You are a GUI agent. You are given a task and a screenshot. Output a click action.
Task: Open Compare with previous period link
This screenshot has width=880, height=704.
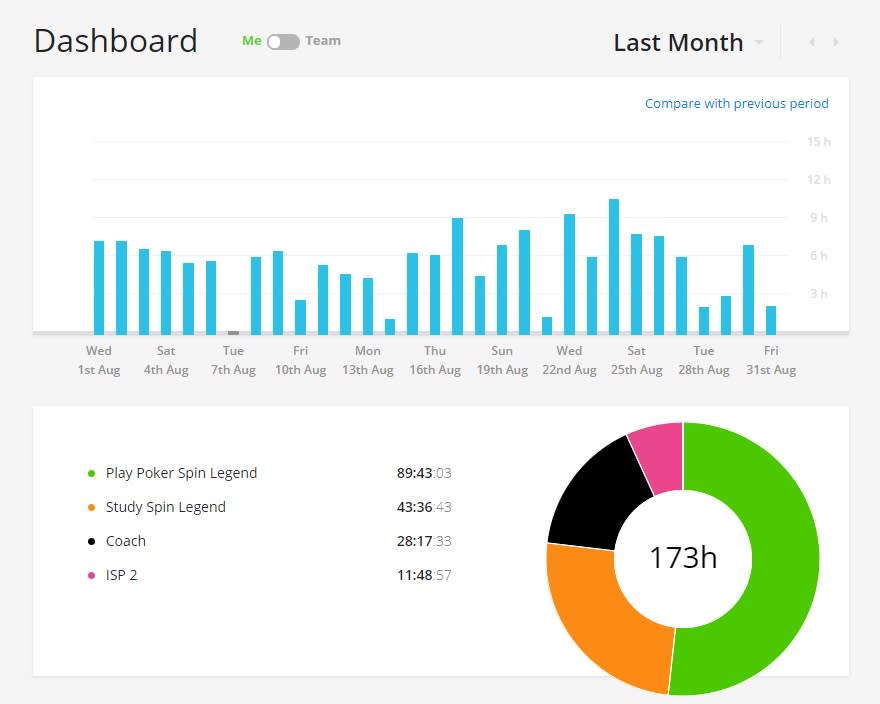[x=736, y=103]
